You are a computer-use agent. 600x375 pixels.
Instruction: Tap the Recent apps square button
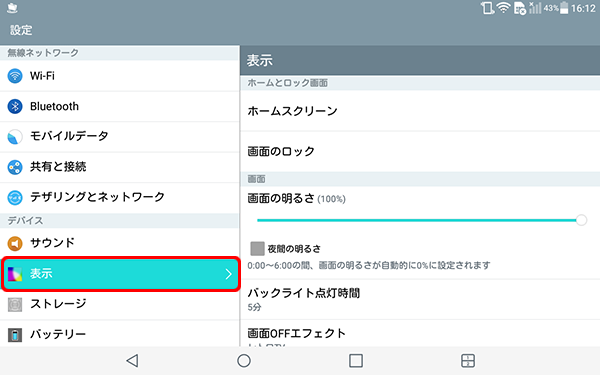pyautogui.click(x=356, y=360)
